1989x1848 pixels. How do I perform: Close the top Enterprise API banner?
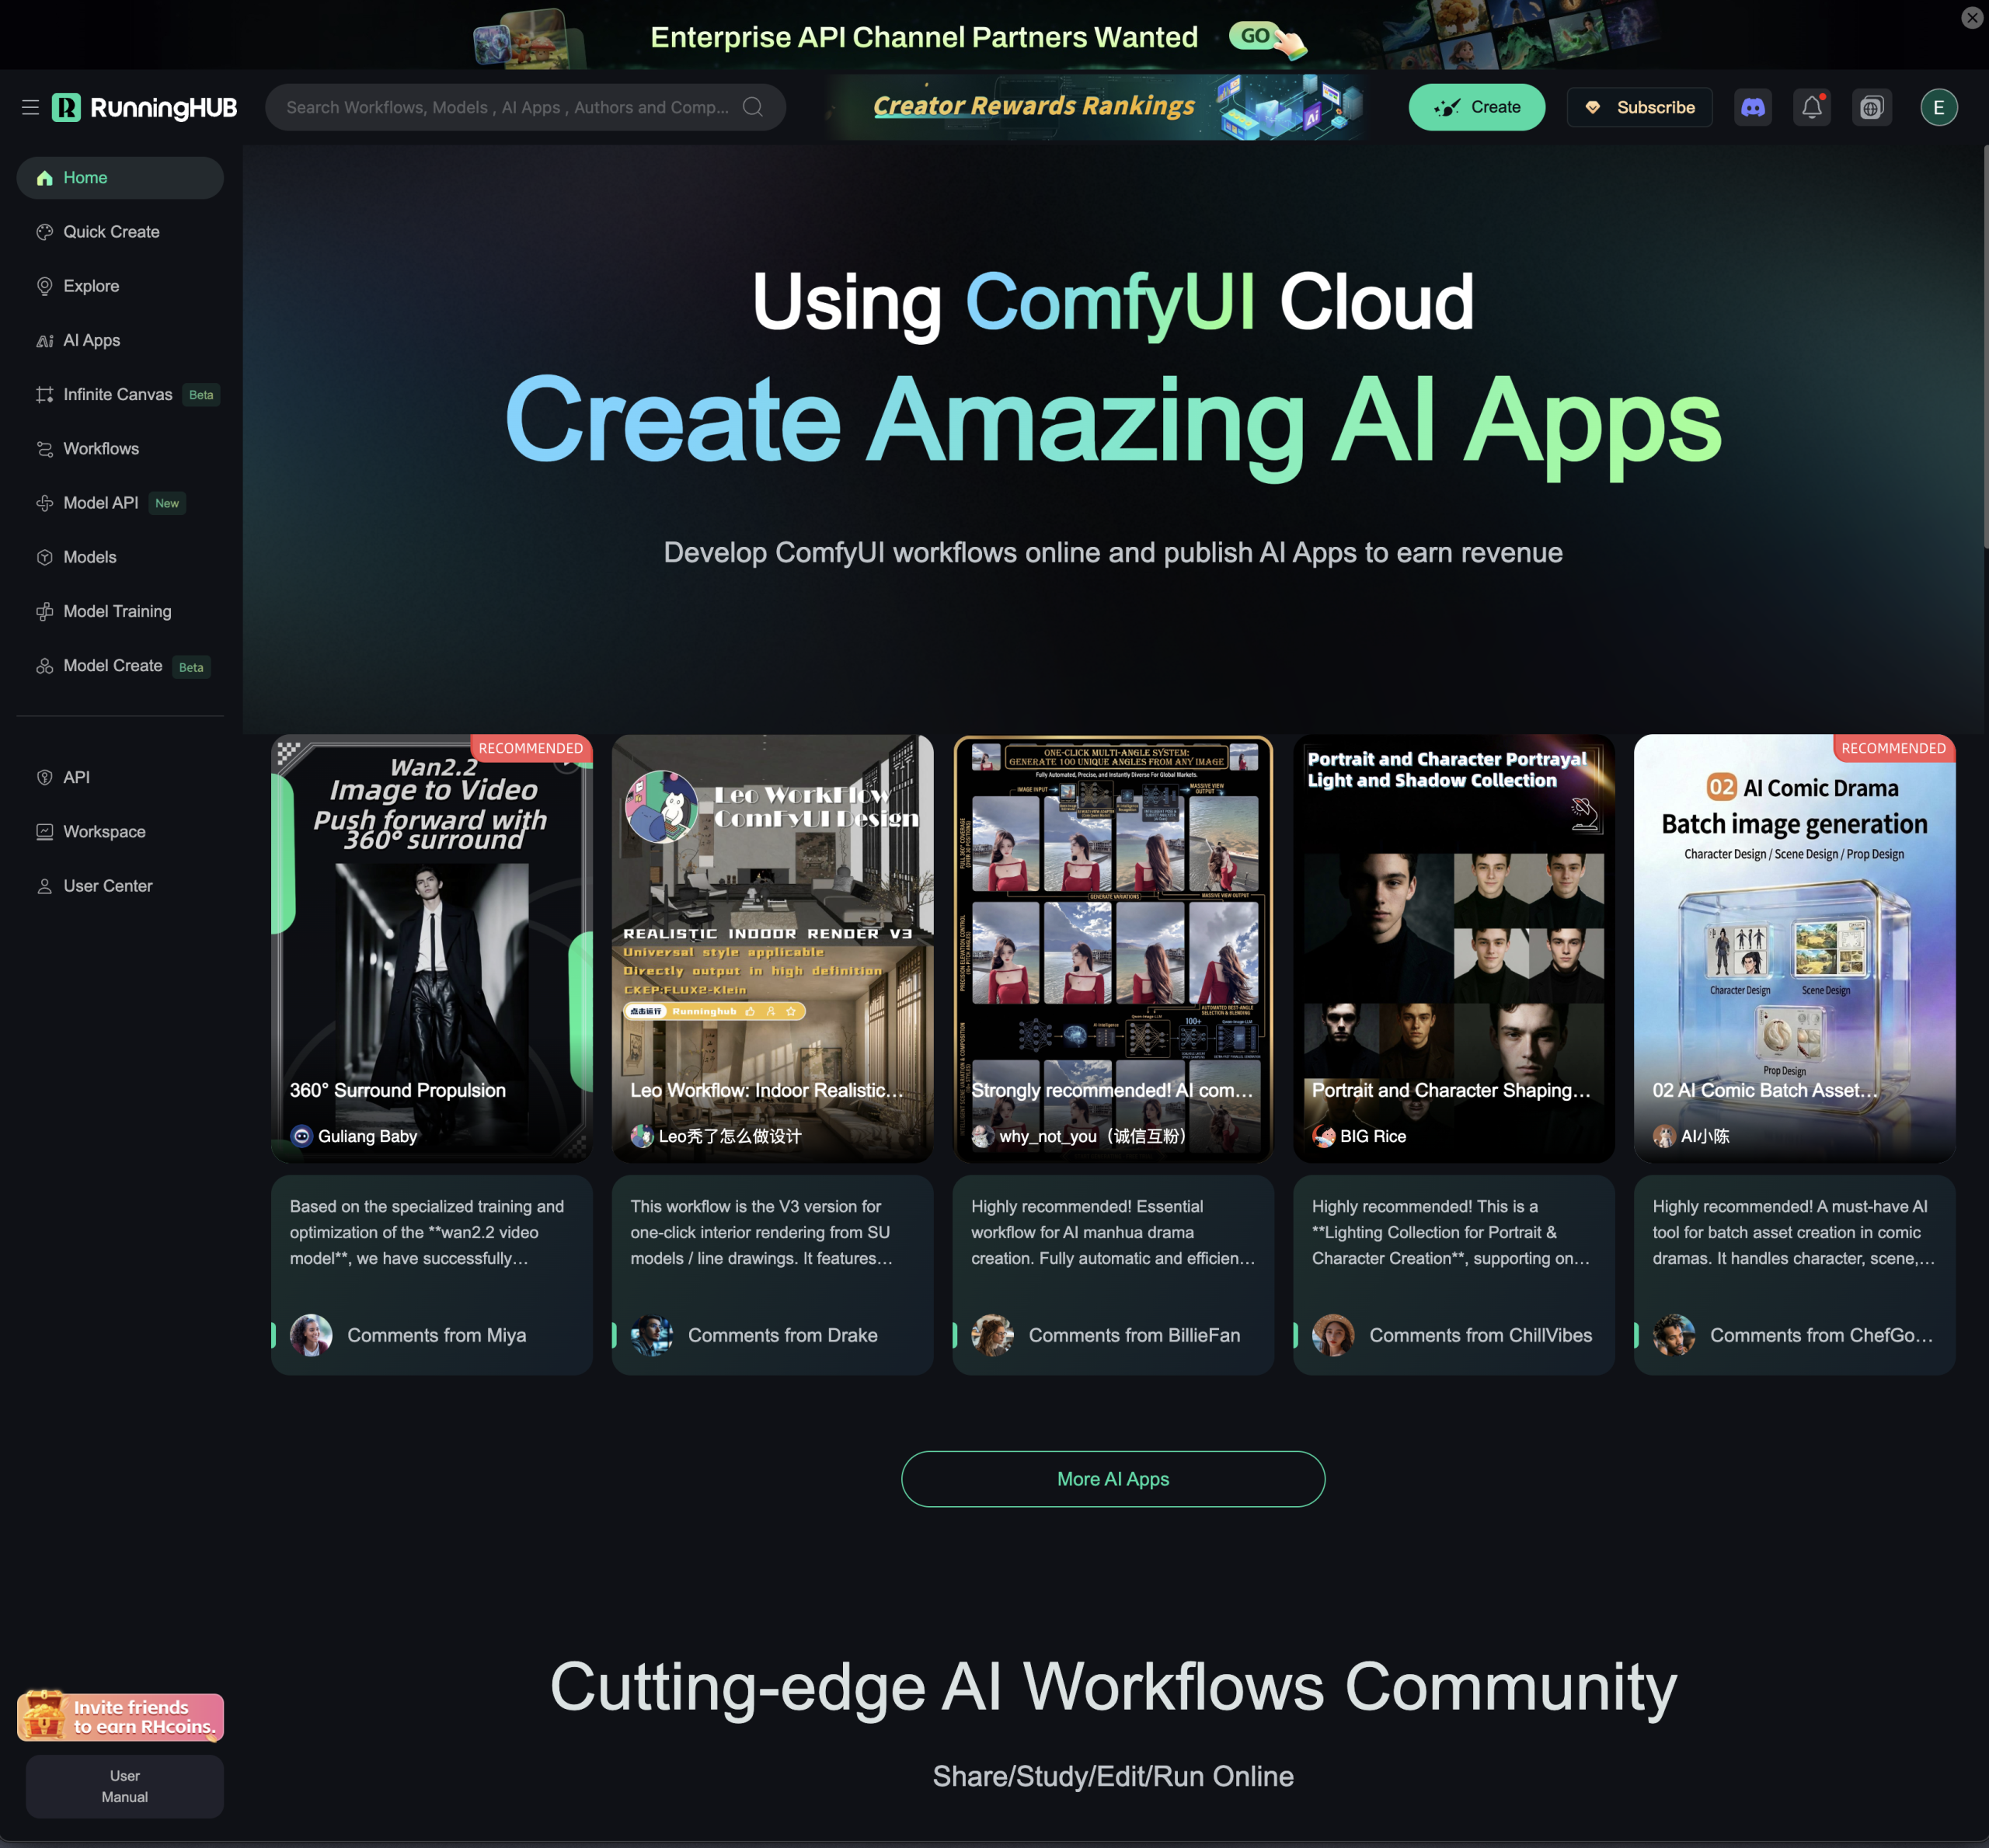pos(1972,17)
